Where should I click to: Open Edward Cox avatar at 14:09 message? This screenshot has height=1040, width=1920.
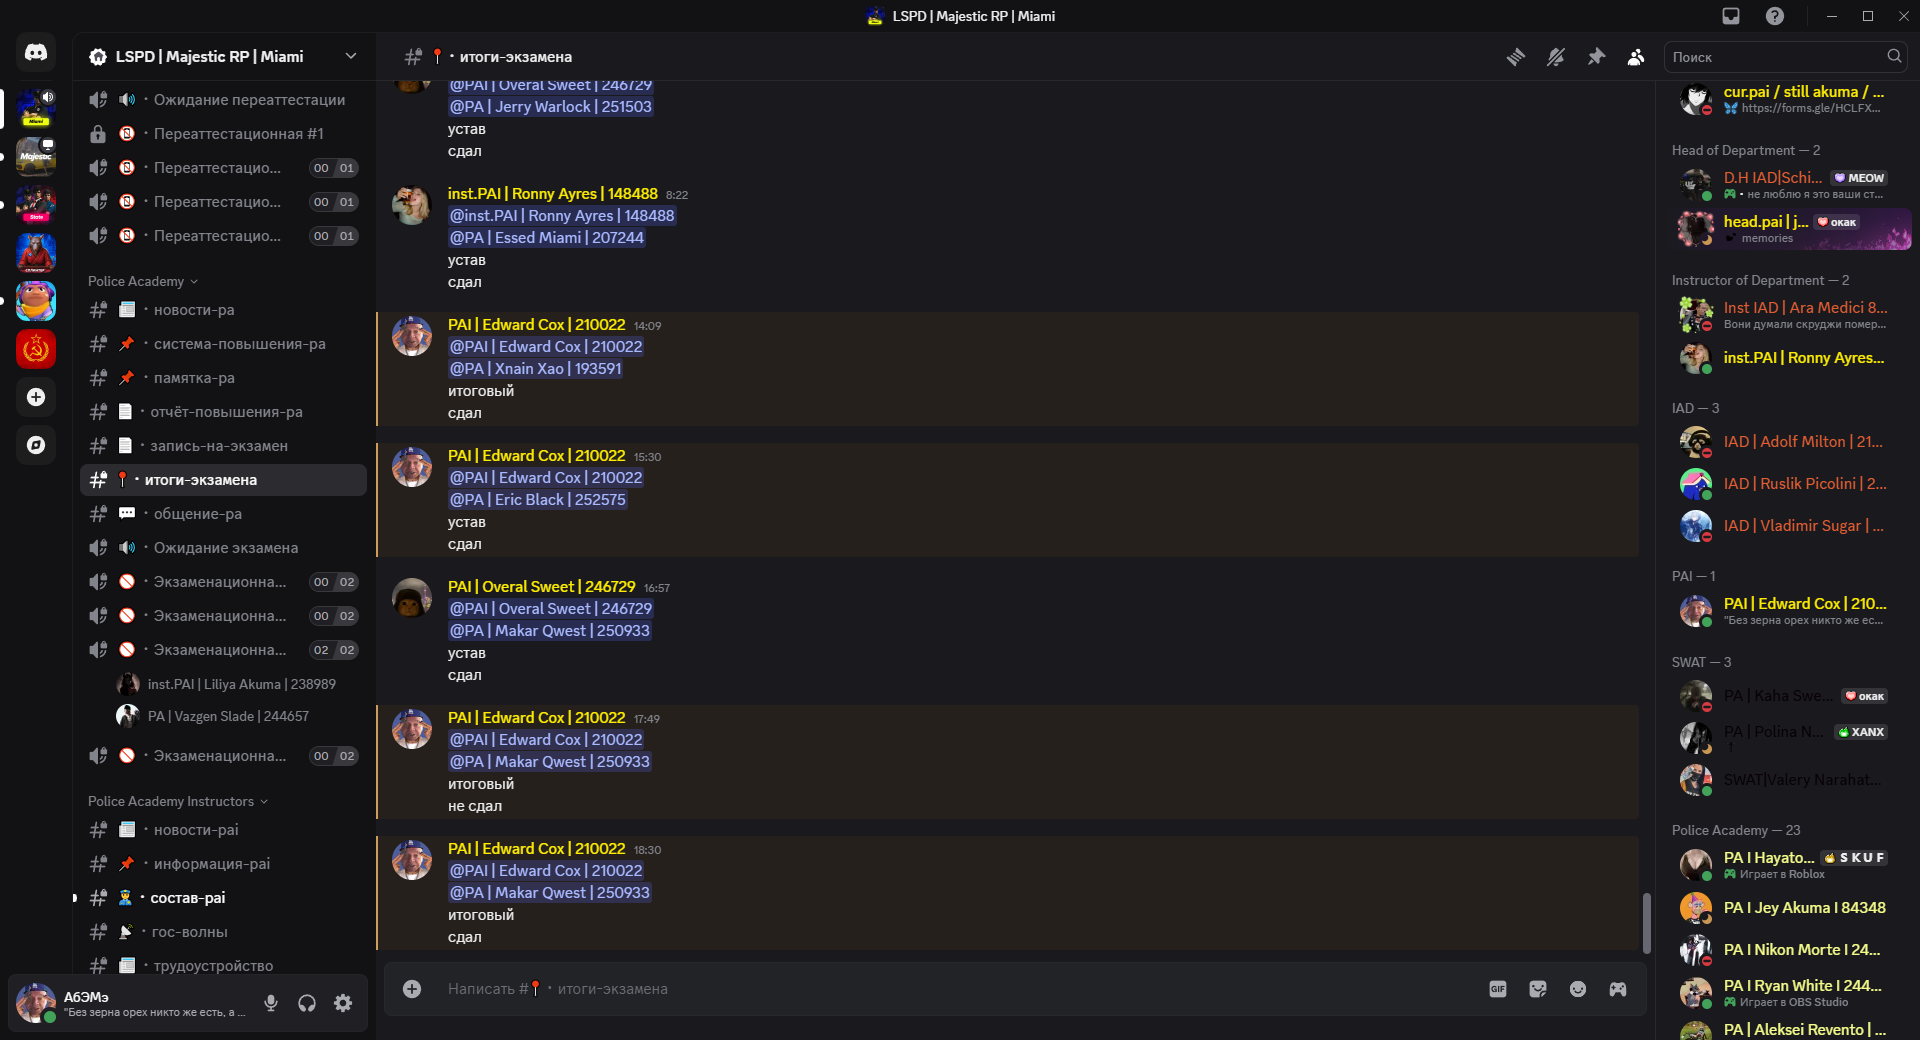pos(412,337)
